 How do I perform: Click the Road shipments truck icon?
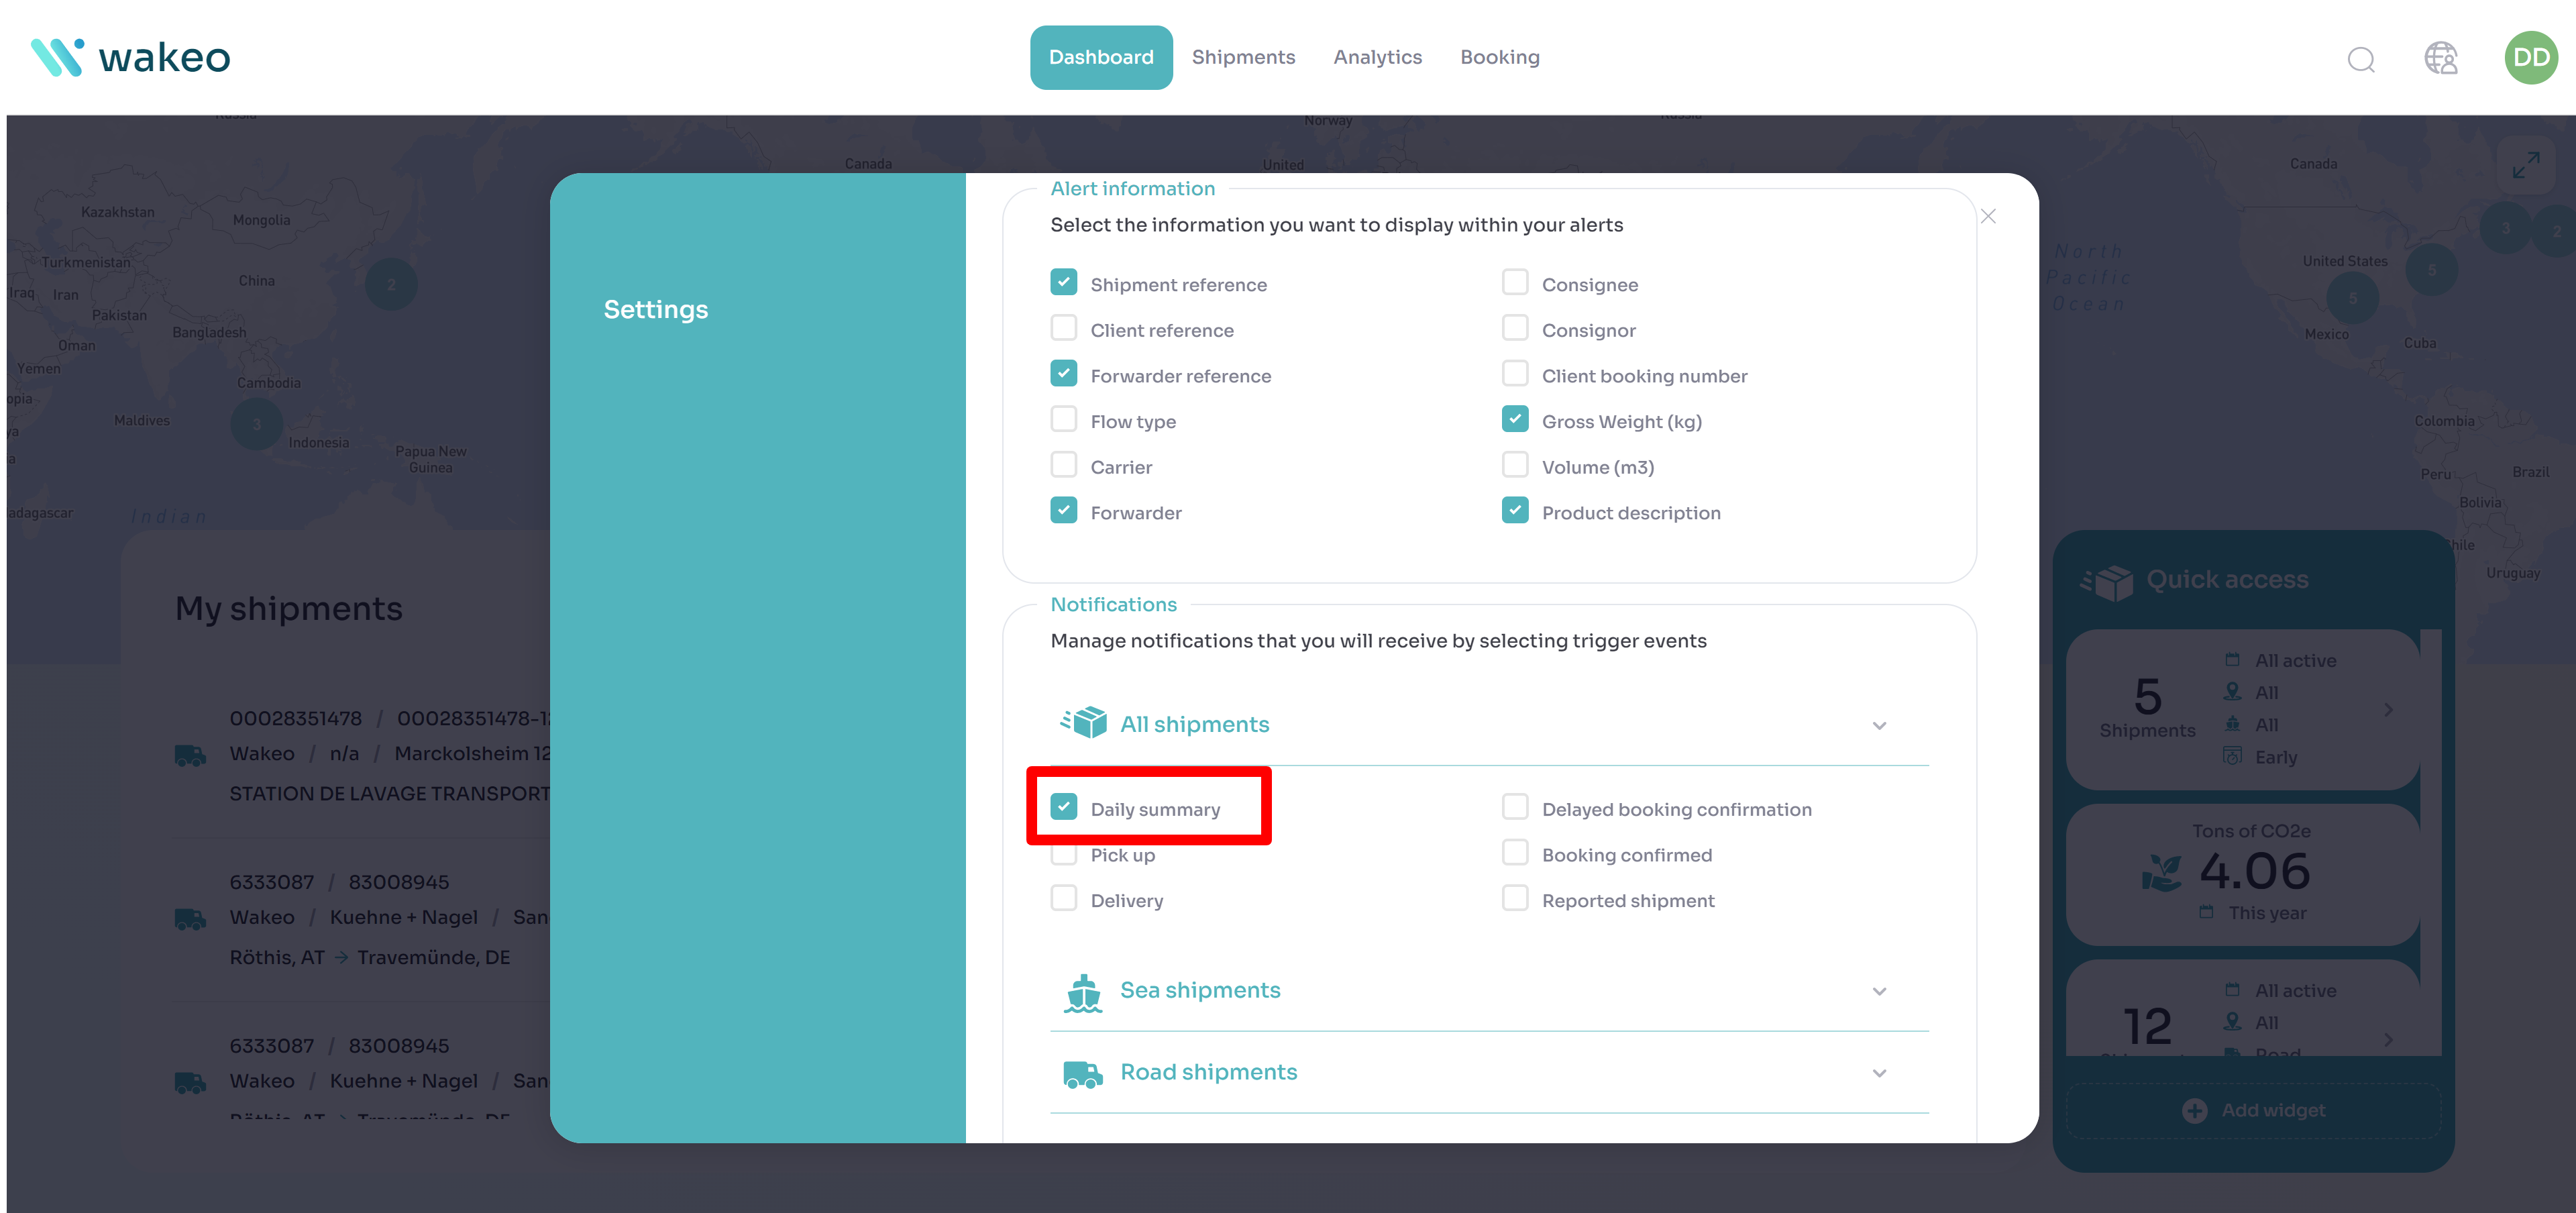[x=1083, y=1073]
